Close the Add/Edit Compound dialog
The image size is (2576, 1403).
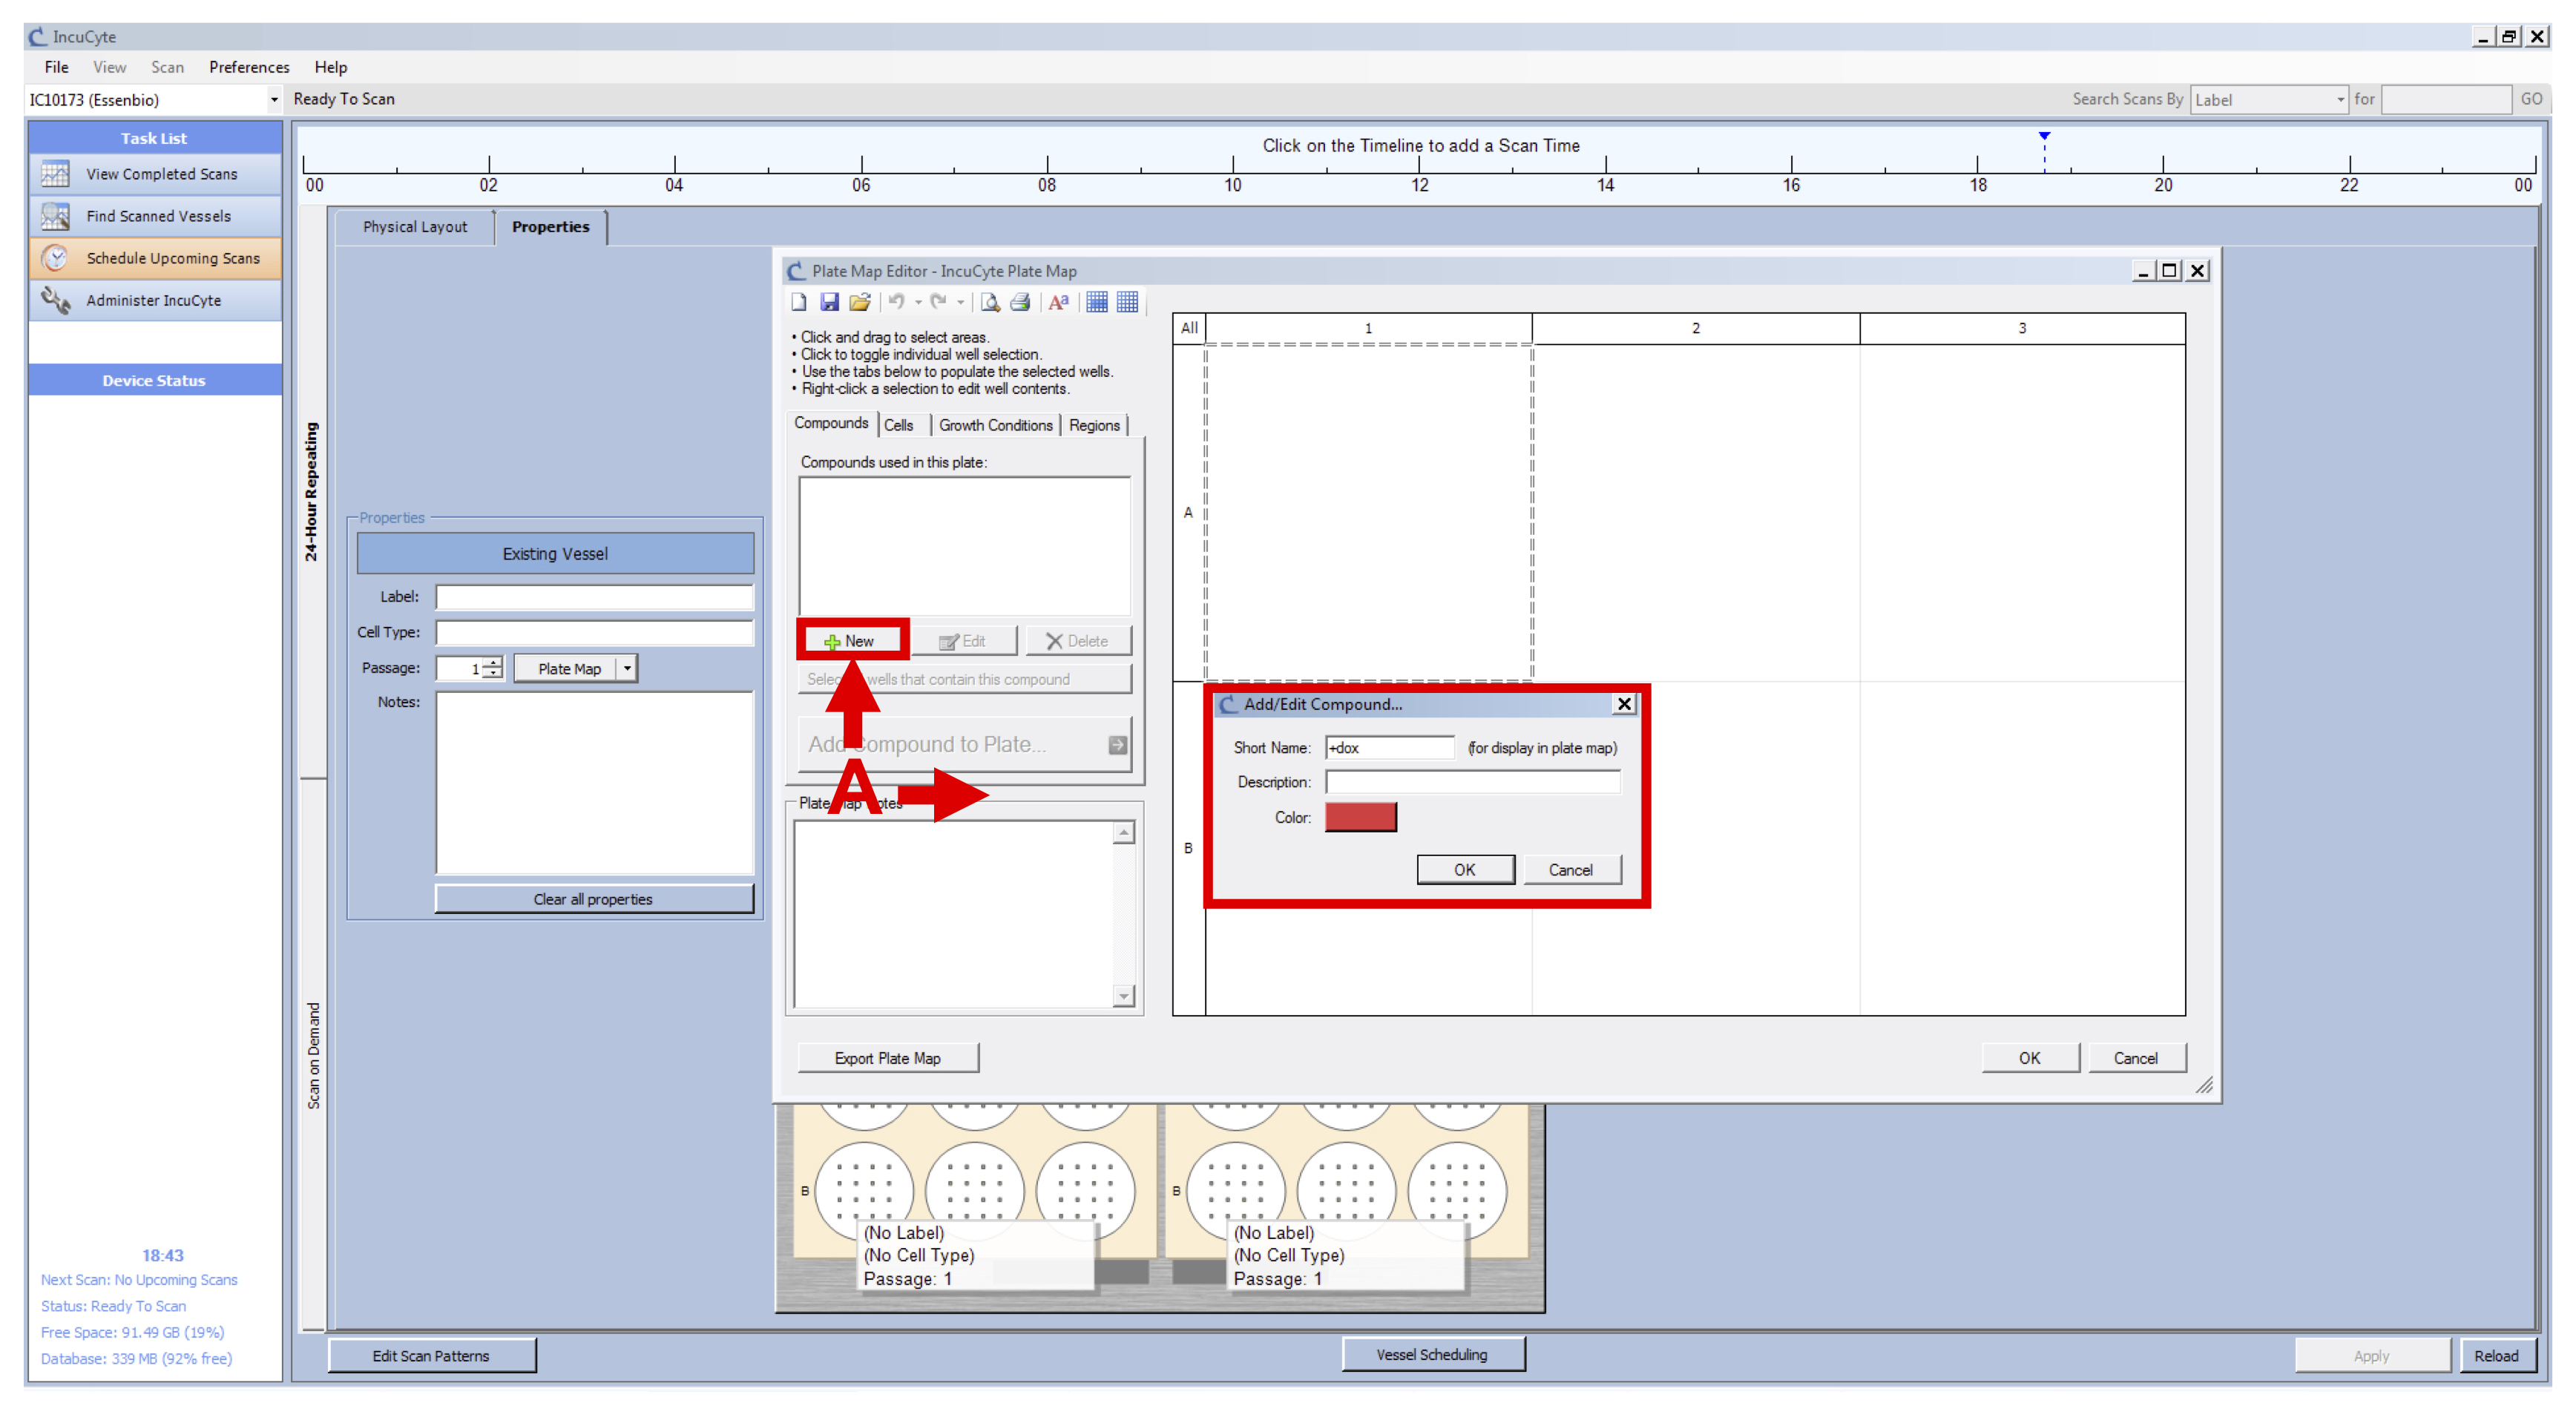tap(1625, 704)
